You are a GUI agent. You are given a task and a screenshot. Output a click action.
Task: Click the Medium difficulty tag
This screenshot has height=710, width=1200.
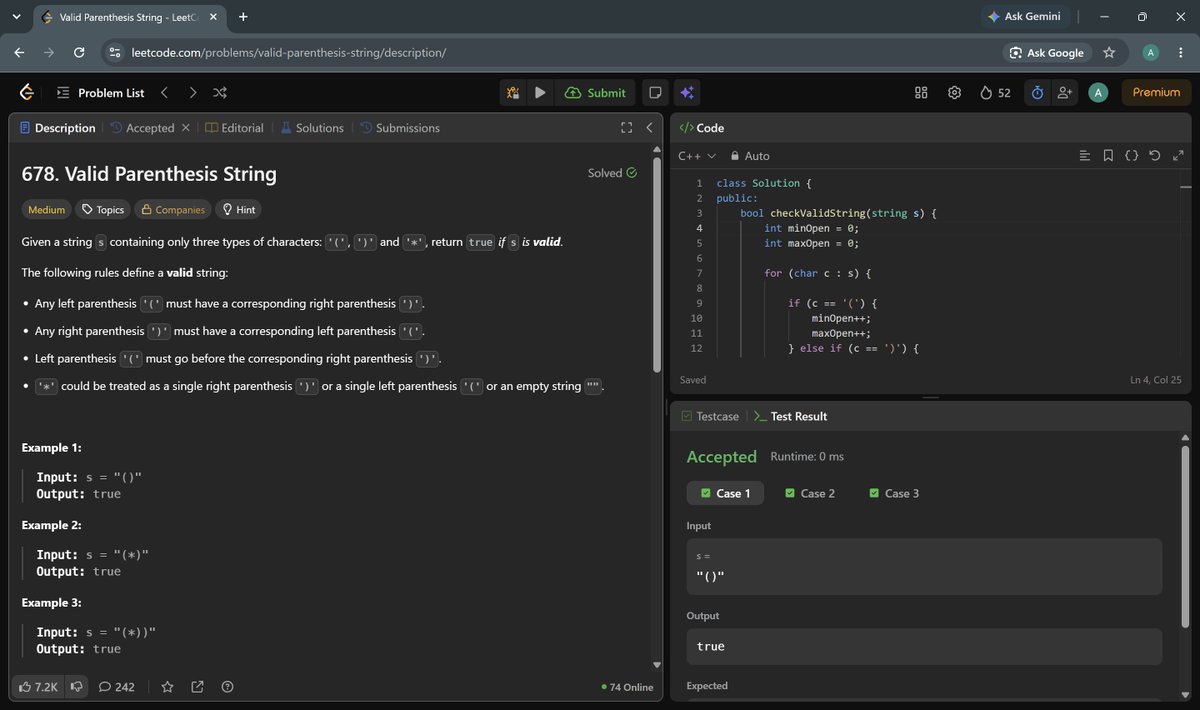pos(47,209)
